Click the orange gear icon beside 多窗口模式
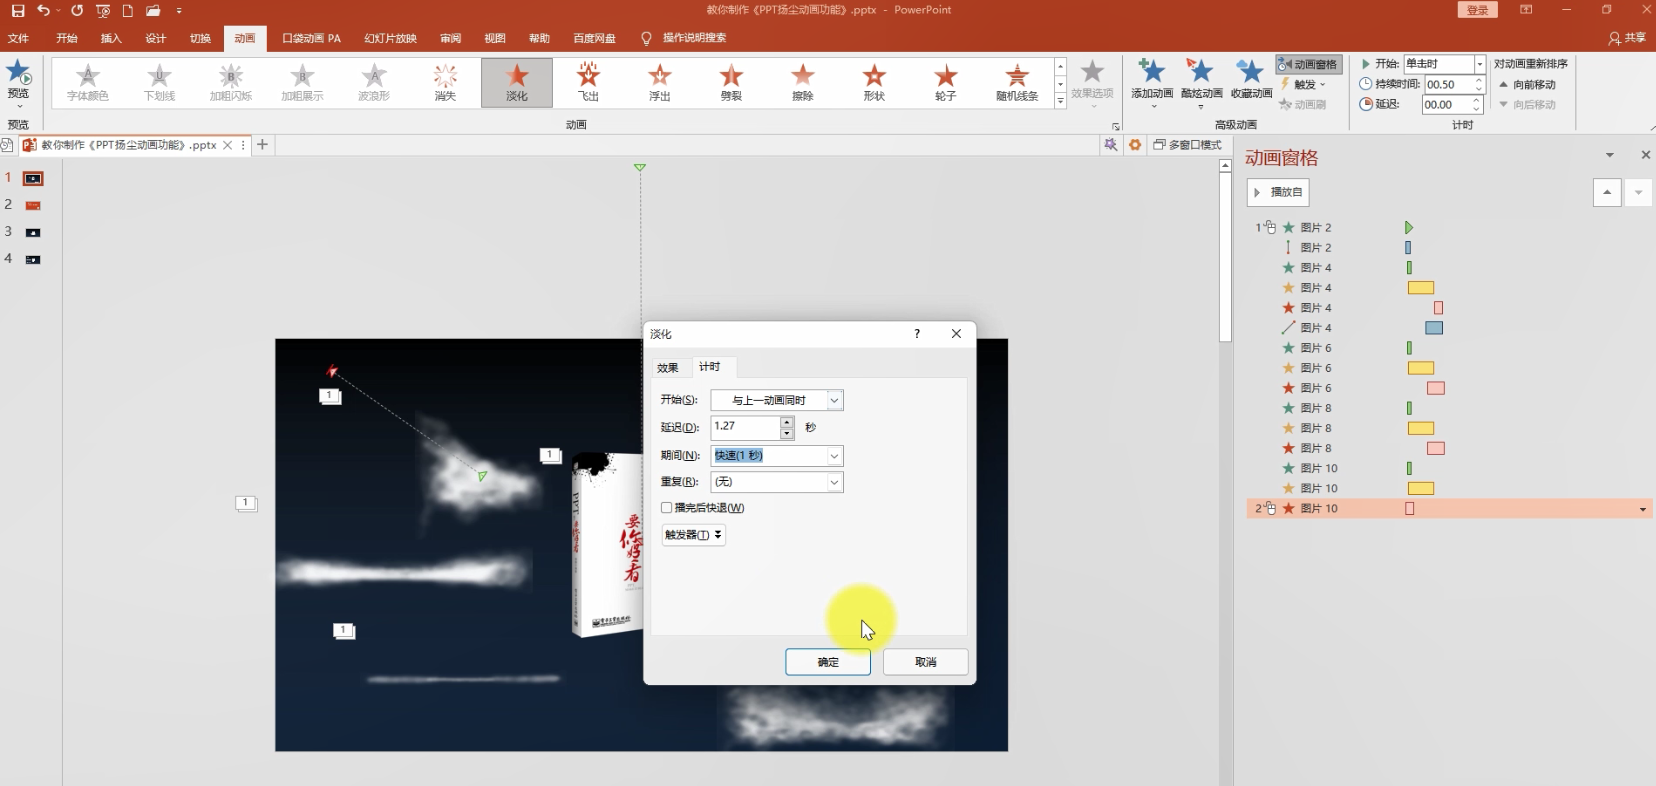Image resolution: width=1656 pixels, height=786 pixels. click(1135, 145)
